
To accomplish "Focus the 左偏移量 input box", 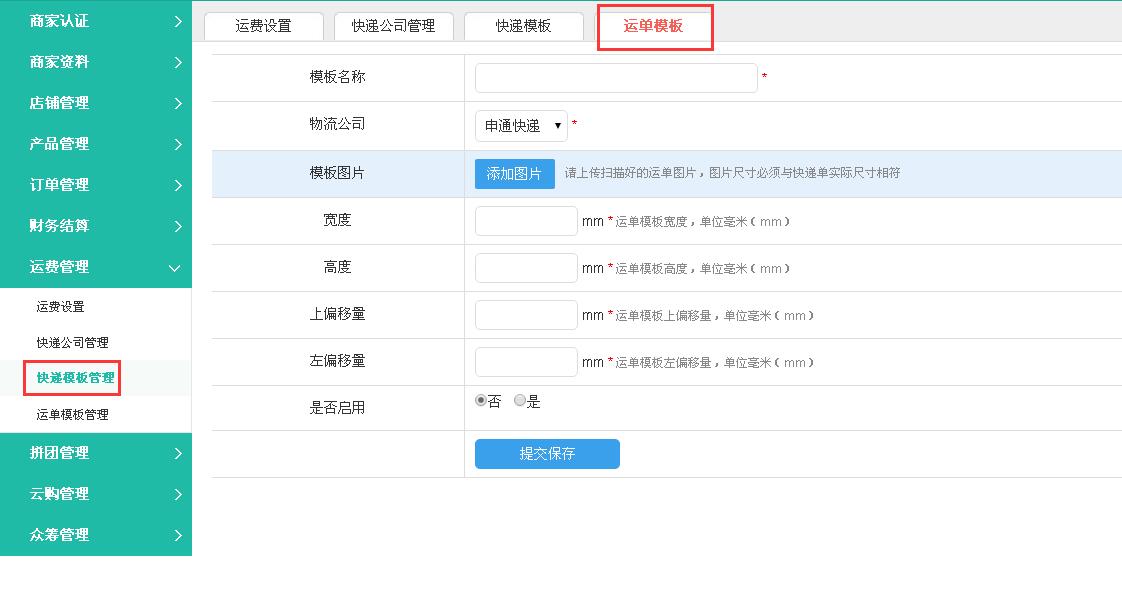I will pos(526,362).
